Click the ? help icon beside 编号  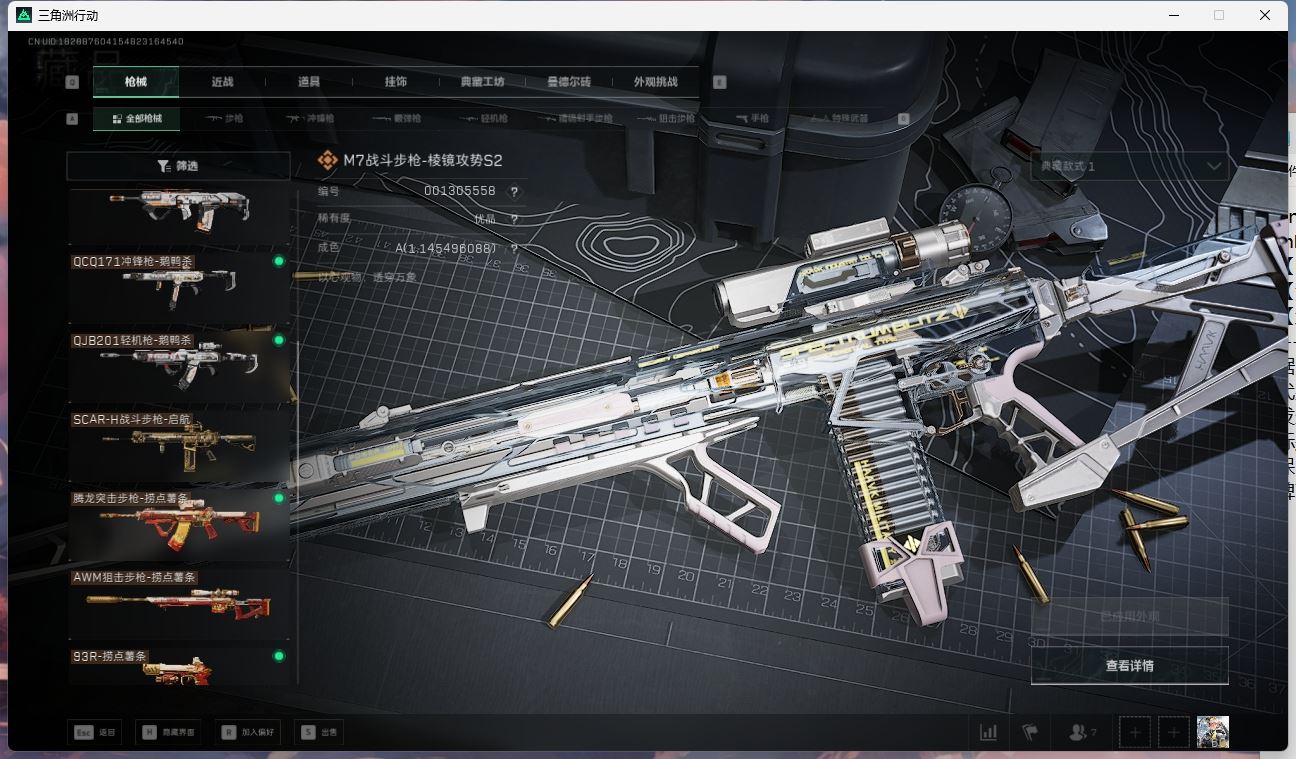pos(513,192)
